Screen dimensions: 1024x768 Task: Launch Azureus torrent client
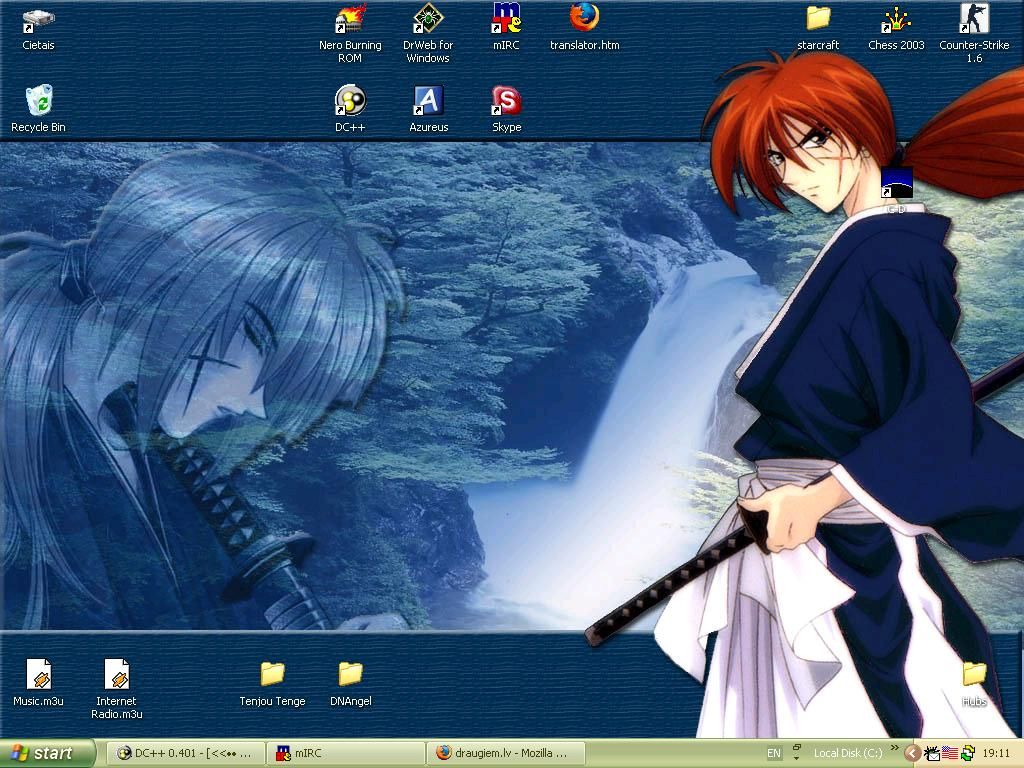coord(428,108)
